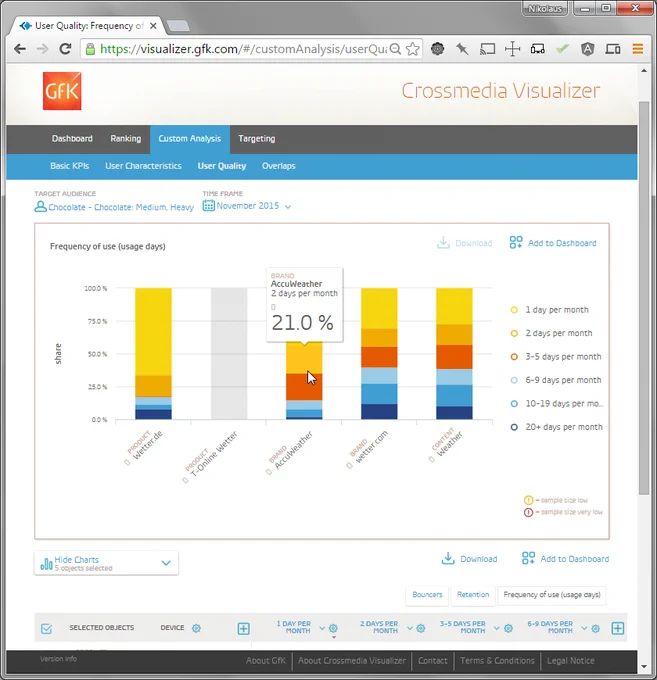The image size is (657, 680).
Task: Switch to Overlaps subtab
Action: (278, 166)
